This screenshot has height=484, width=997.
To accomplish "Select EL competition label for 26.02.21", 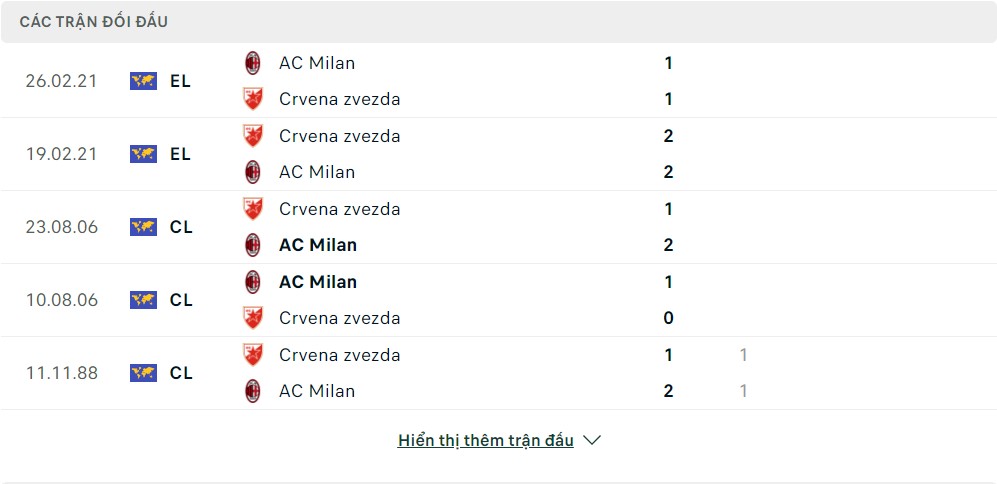I will 180,81.
